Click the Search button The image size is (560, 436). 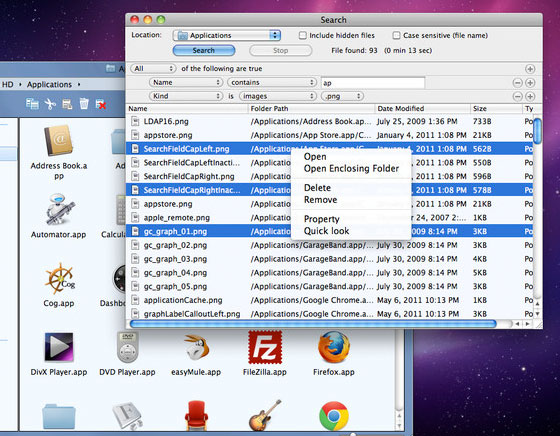coord(204,50)
